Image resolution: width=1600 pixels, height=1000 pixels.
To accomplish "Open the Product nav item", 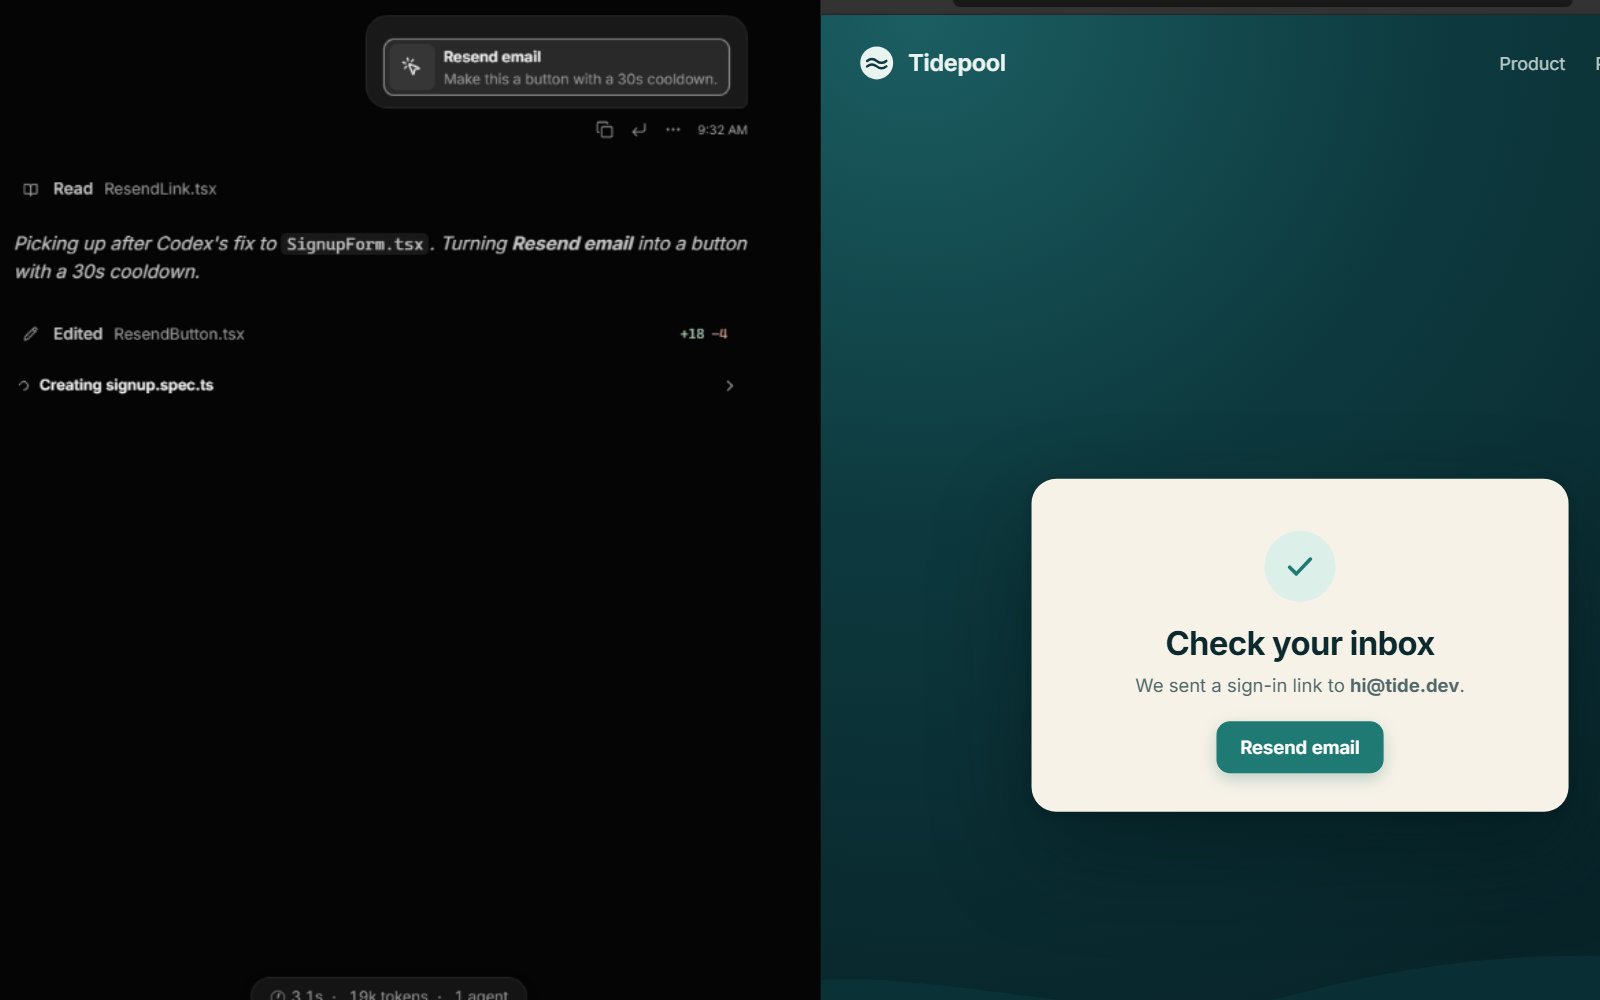I will (x=1531, y=64).
